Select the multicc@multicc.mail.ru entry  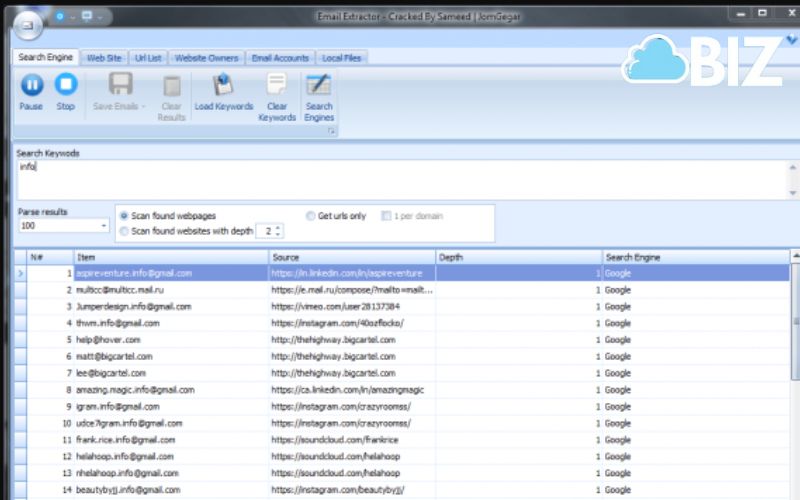point(120,290)
